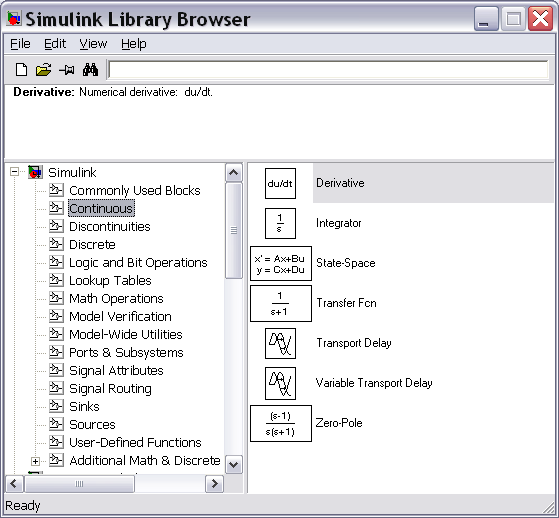Click the Transport Delay label
The image size is (559, 518).
pos(354,343)
